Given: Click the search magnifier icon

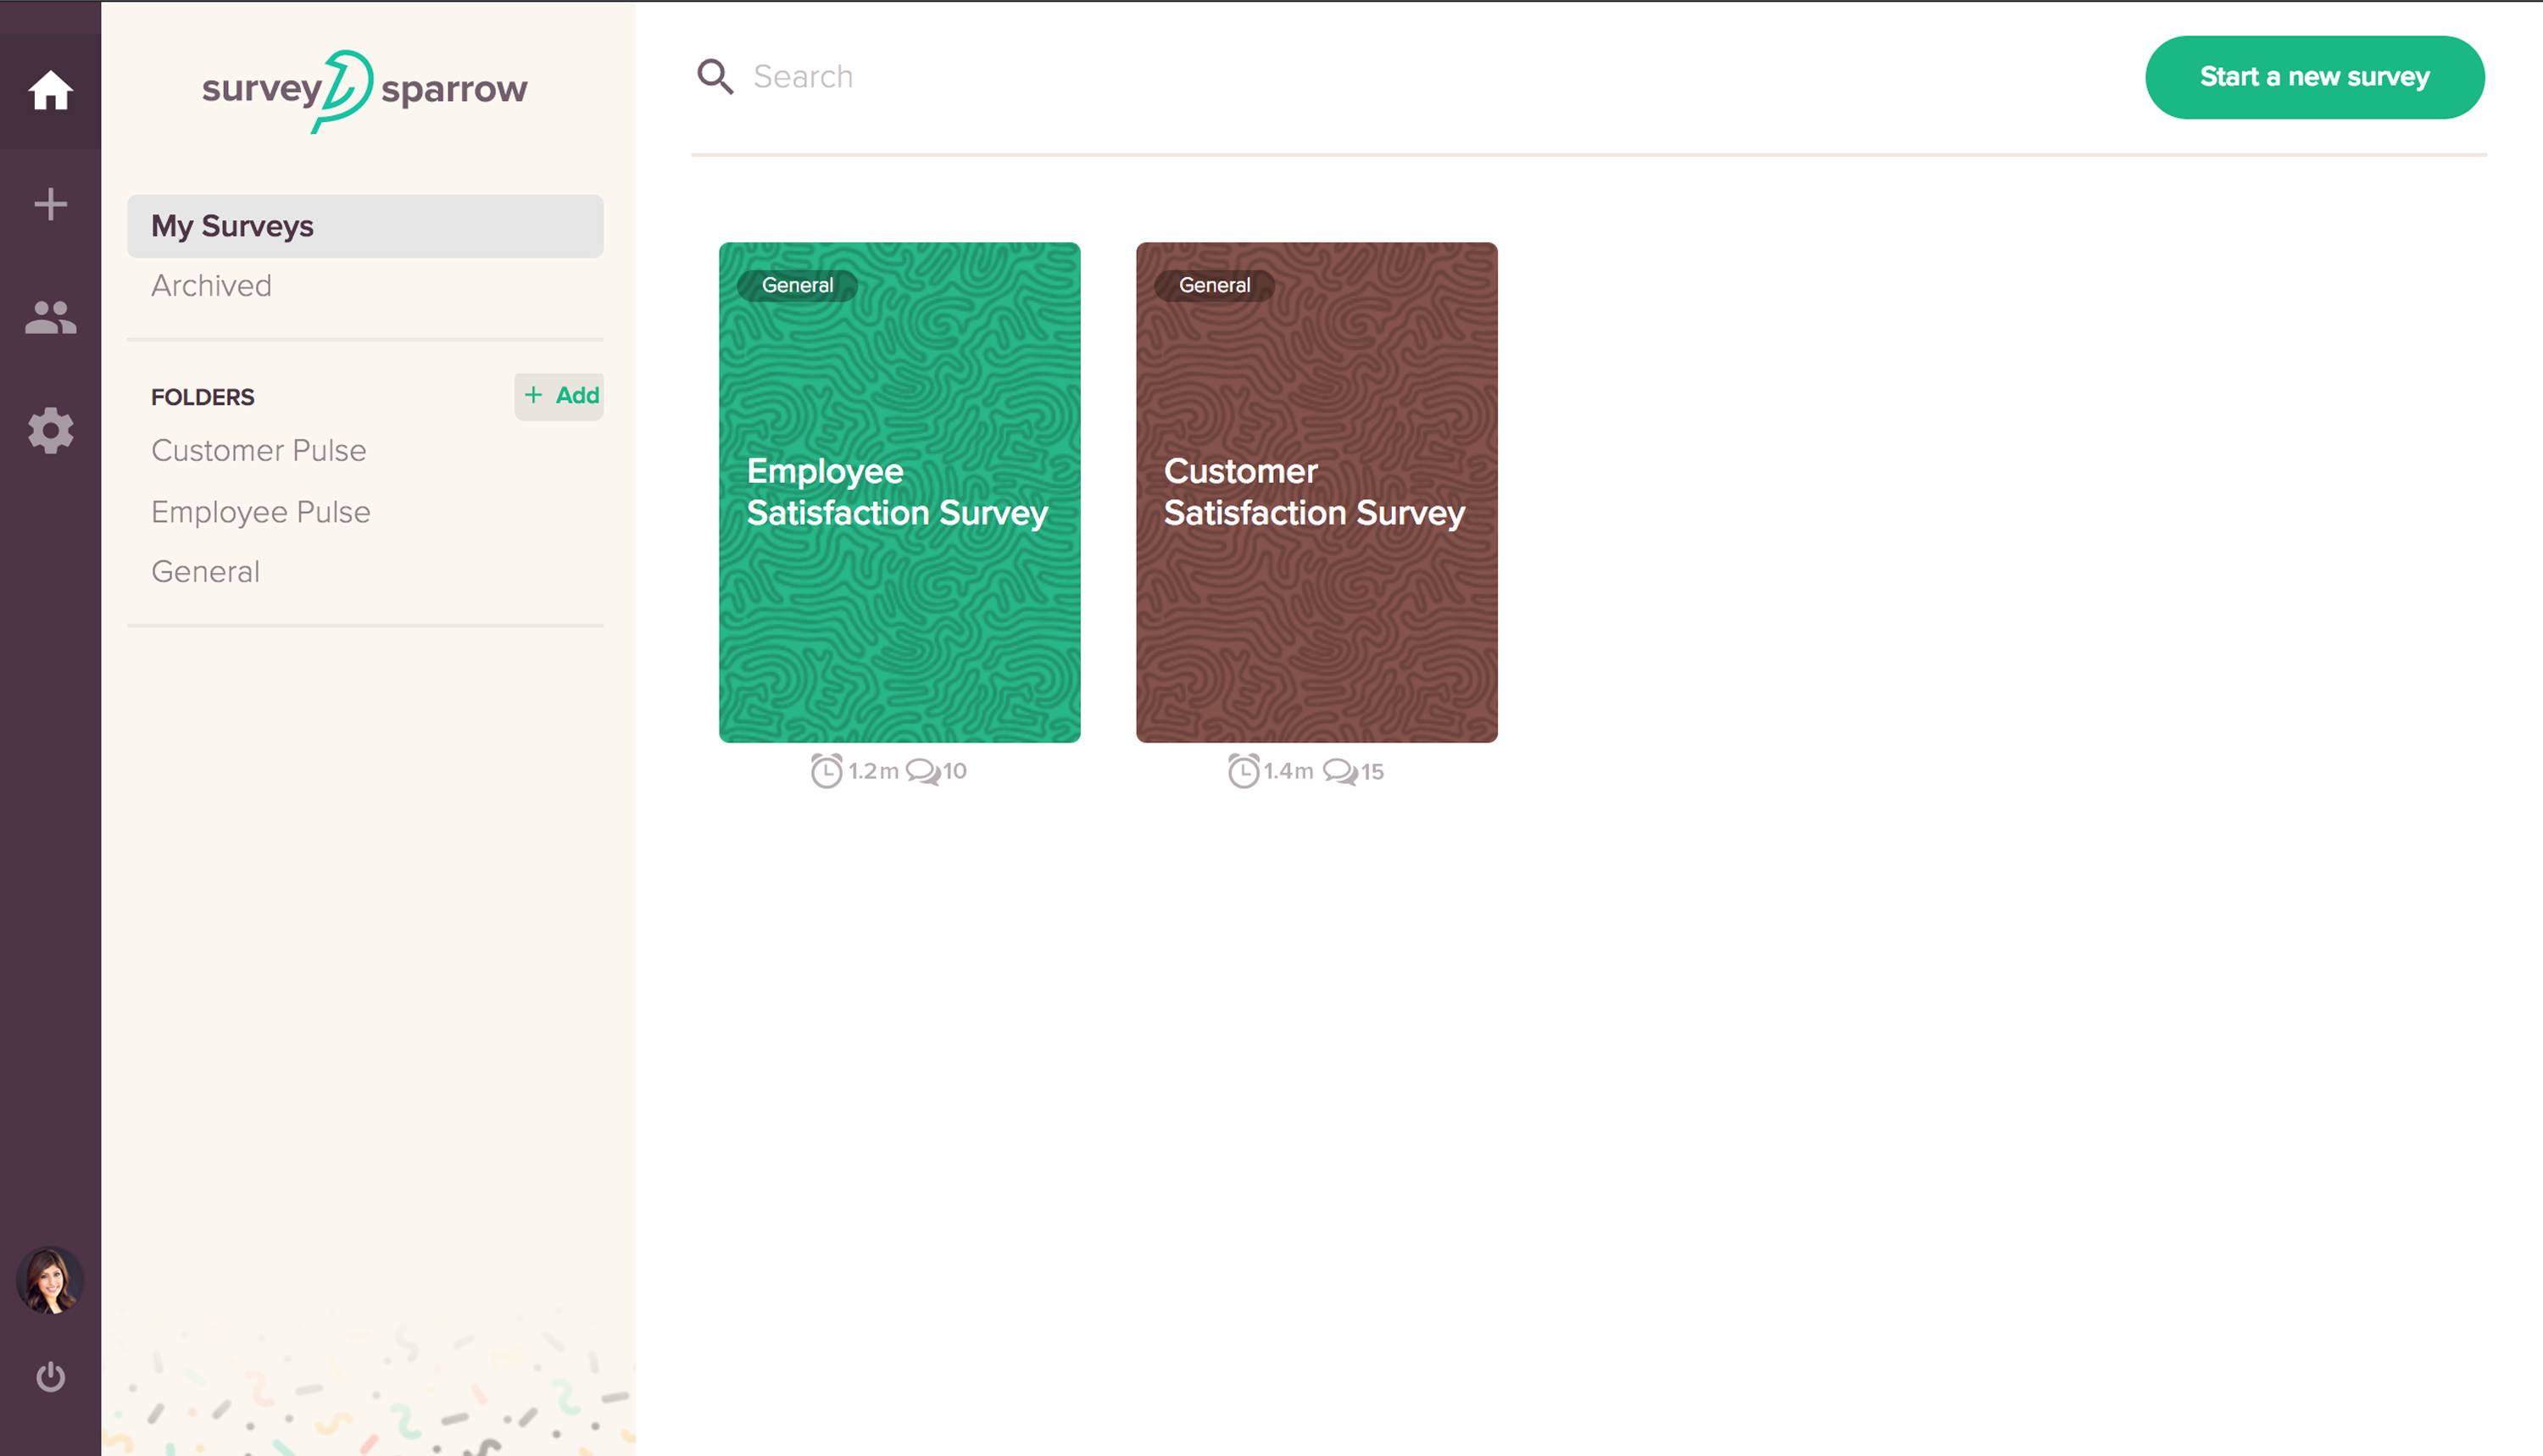Looking at the screenshot, I should click(715, 76).
